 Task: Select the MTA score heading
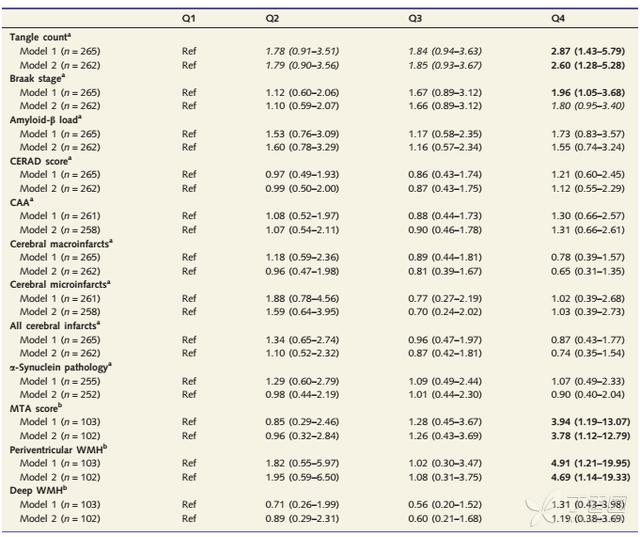[36, 408]
